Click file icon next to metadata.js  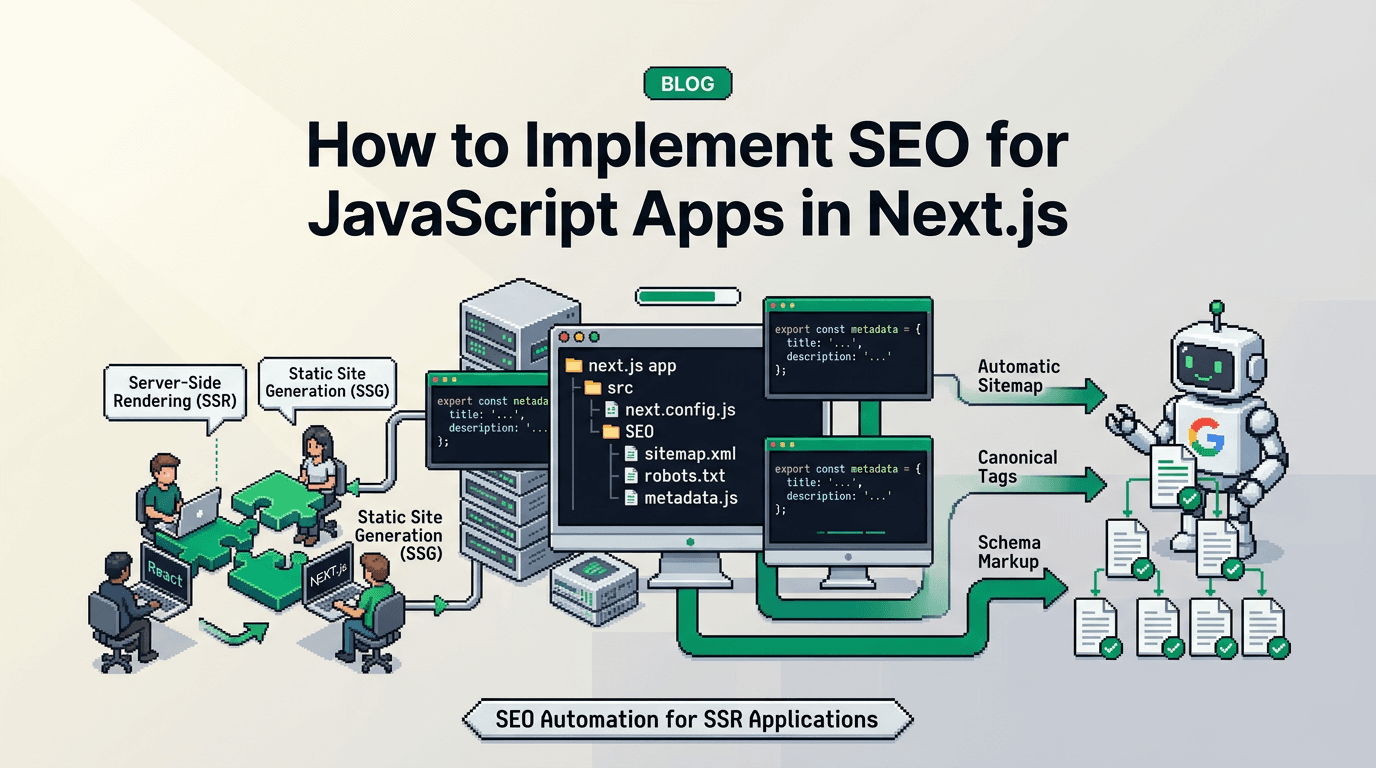[x=631, y=497]
